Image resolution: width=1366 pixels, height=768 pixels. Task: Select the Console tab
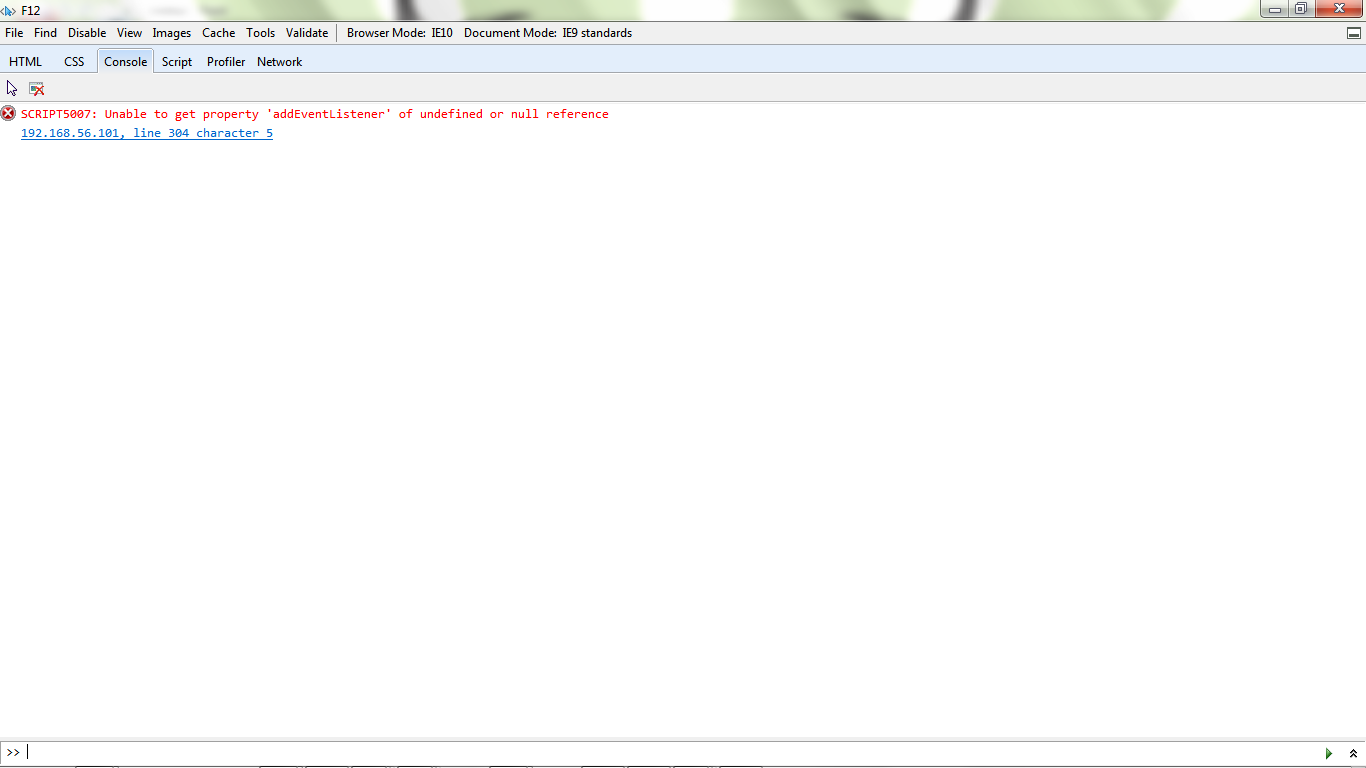(126, 62)
